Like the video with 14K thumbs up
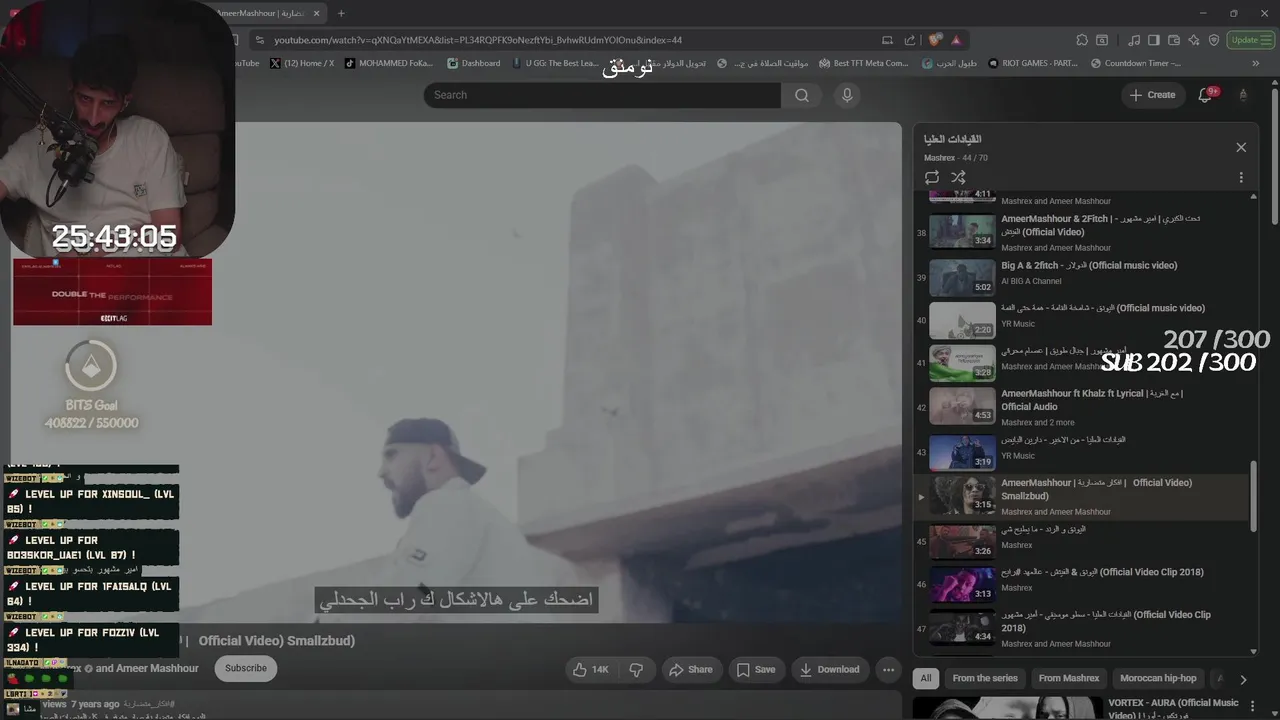 point(590,669)
